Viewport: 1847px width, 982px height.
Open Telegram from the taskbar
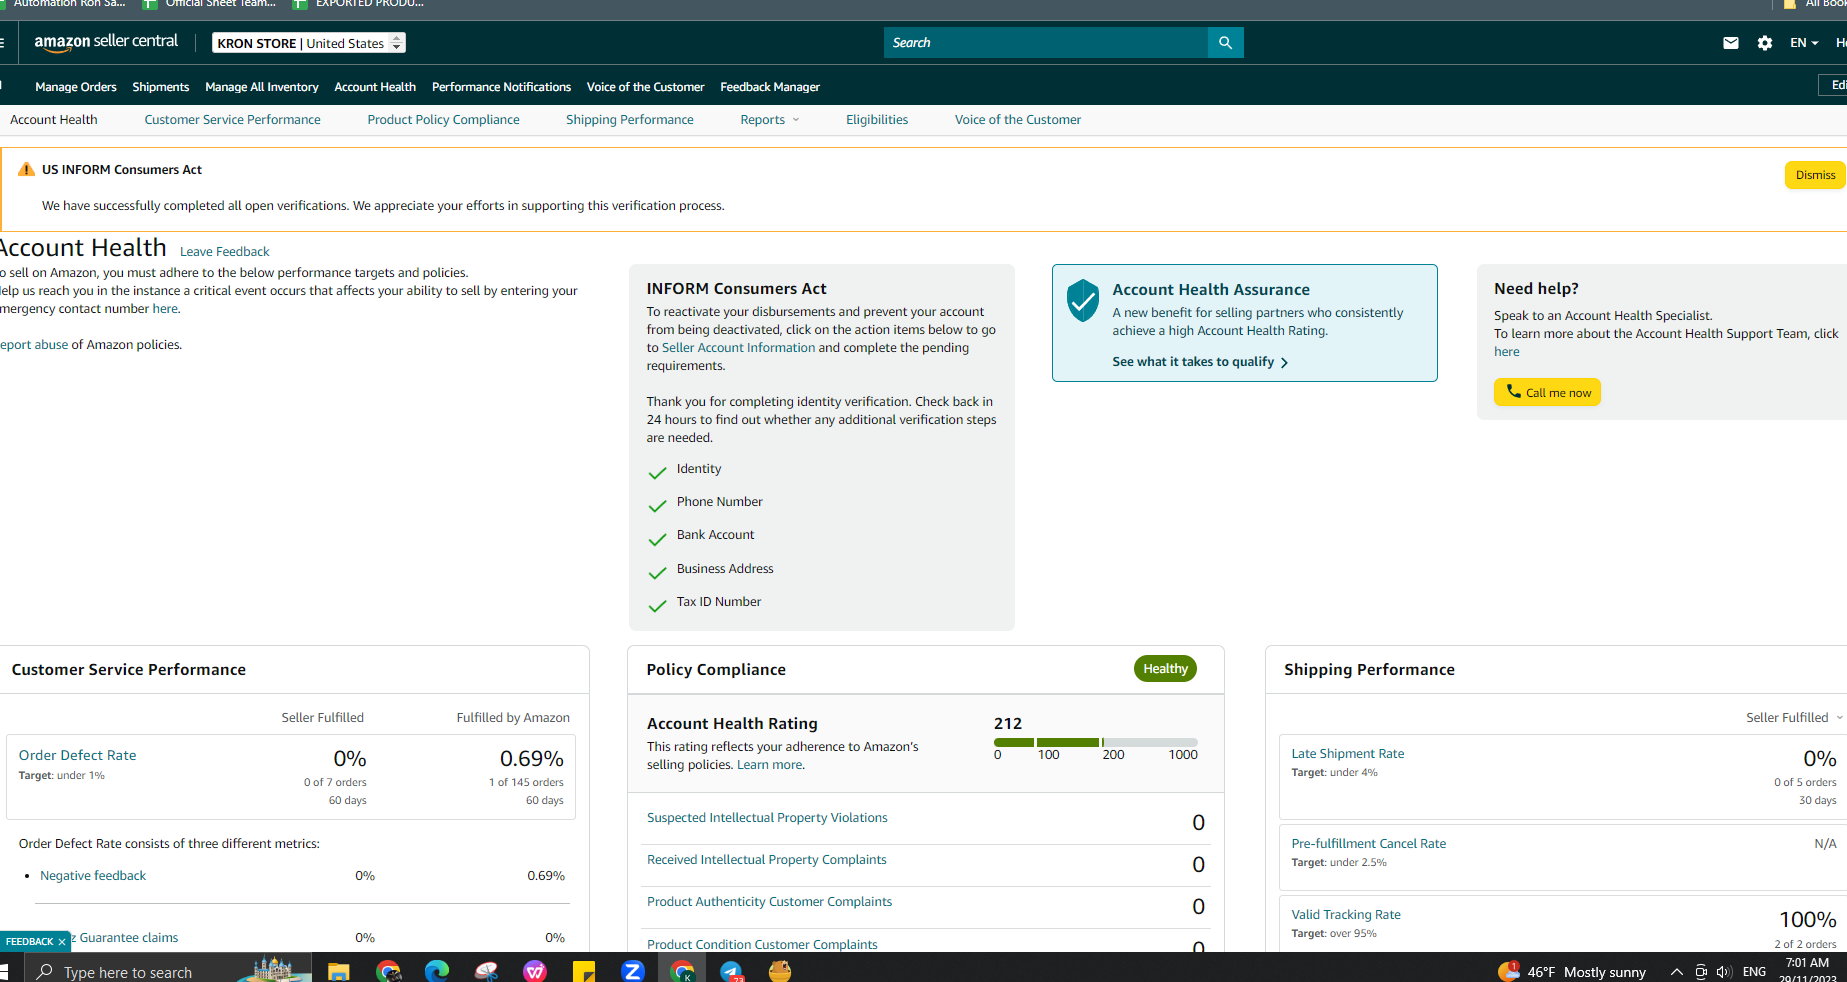[731, 971]
